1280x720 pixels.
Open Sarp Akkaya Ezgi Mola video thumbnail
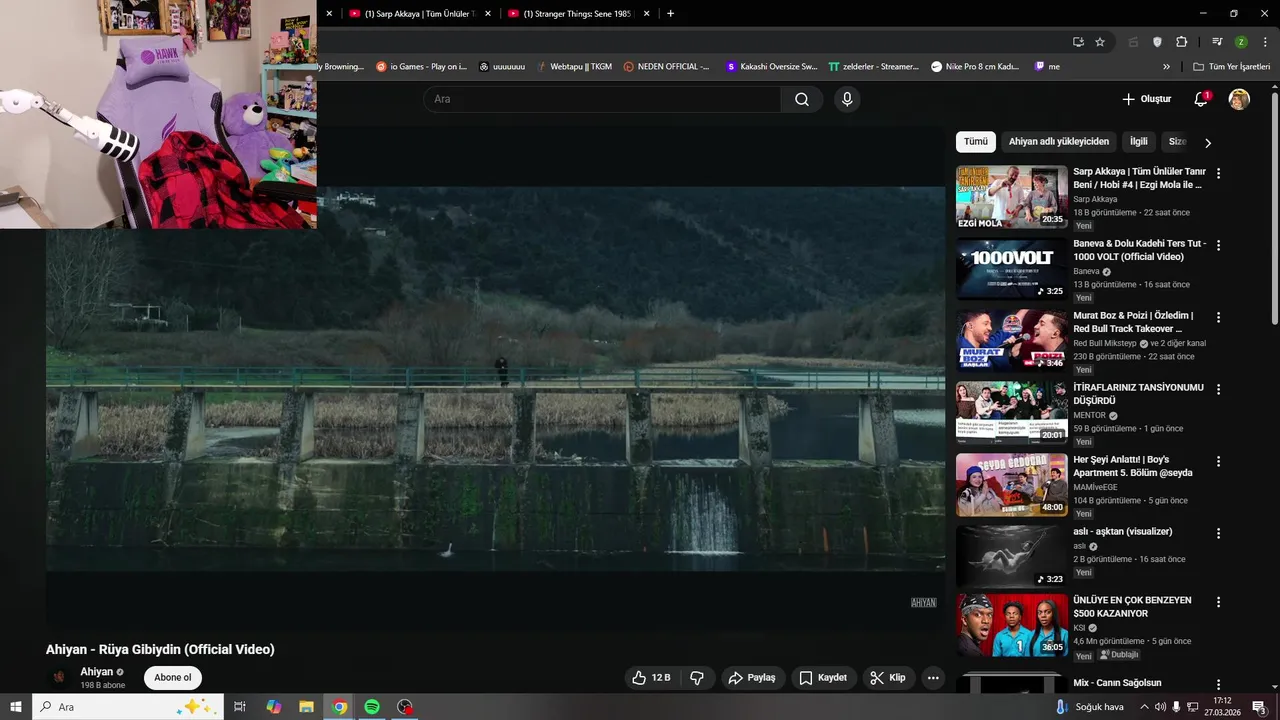pyautogui.click(x=1012, y=197)
